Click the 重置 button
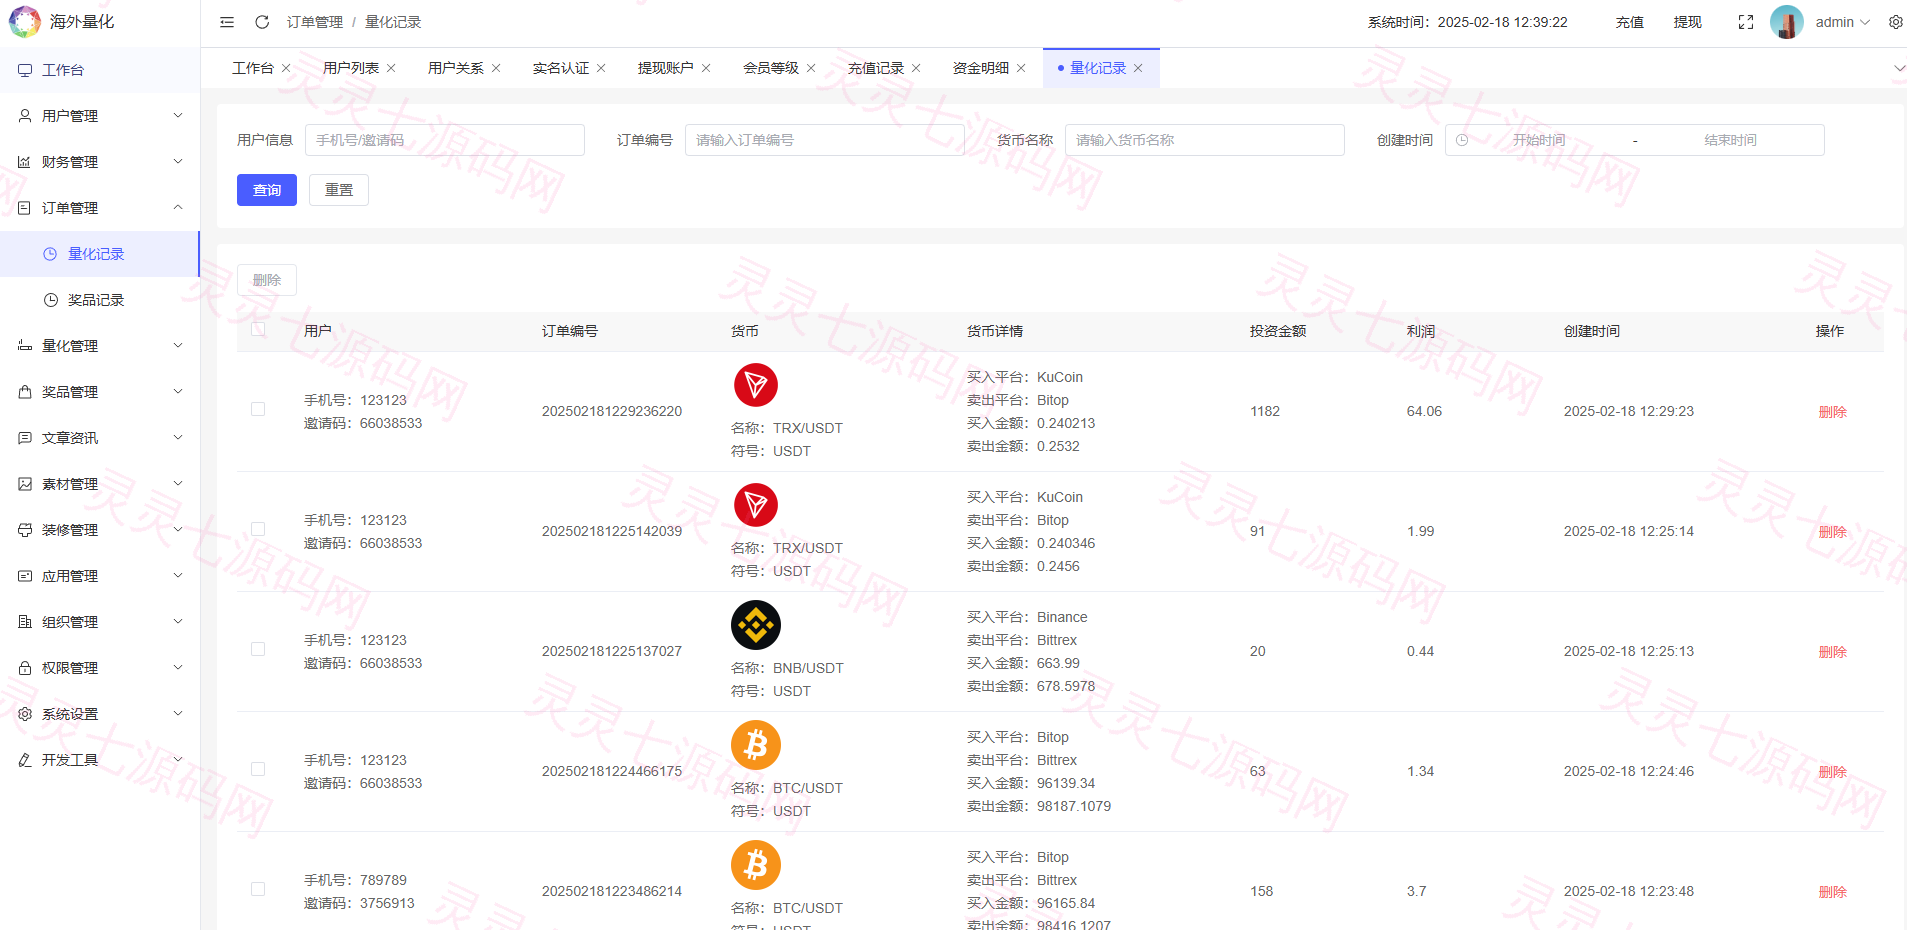This screenshot has width=1907, height=930. (339, 190)
